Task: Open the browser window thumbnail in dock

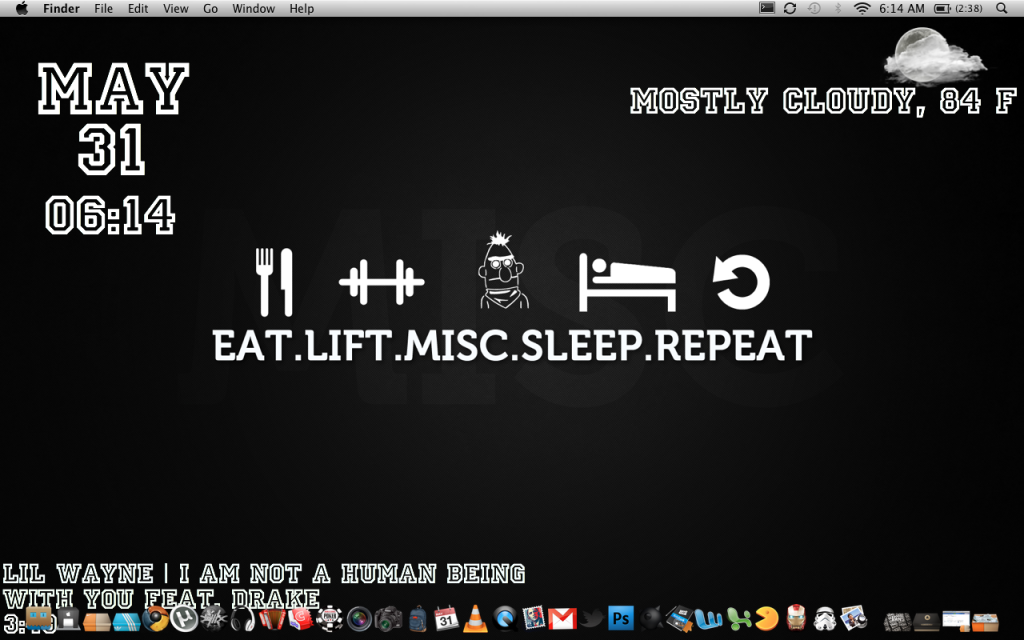Action: coord(955,620)
